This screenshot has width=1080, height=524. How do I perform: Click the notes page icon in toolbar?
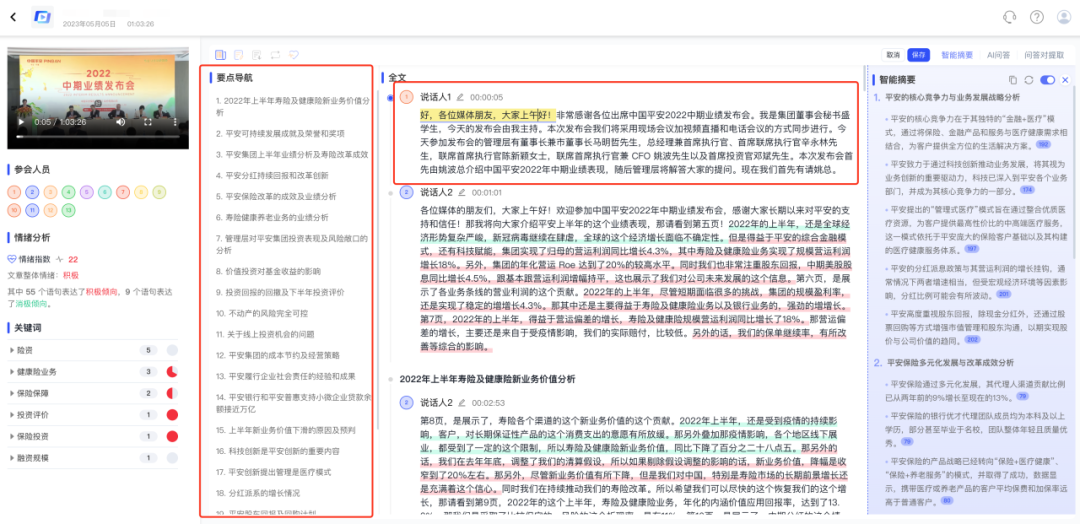(x=238, y=54)
